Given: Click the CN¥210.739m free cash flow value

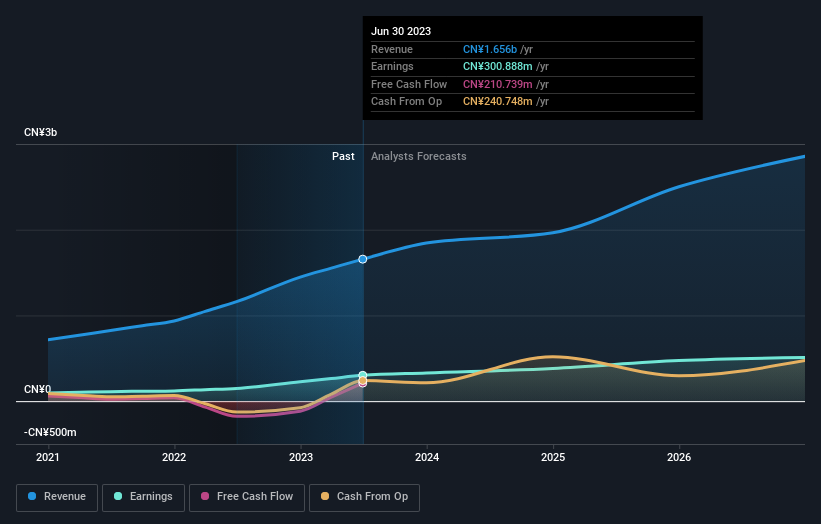Looking at the screenshot, I should (497, 84).
